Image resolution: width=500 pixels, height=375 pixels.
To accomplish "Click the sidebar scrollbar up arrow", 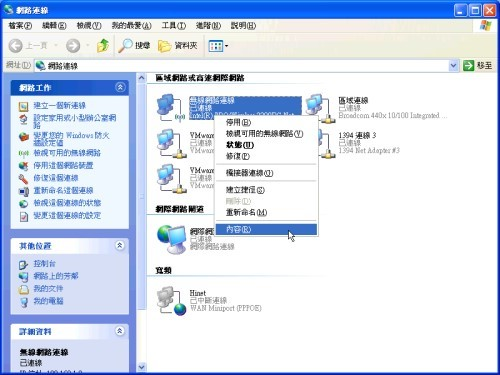I will [x=141, y=78].
